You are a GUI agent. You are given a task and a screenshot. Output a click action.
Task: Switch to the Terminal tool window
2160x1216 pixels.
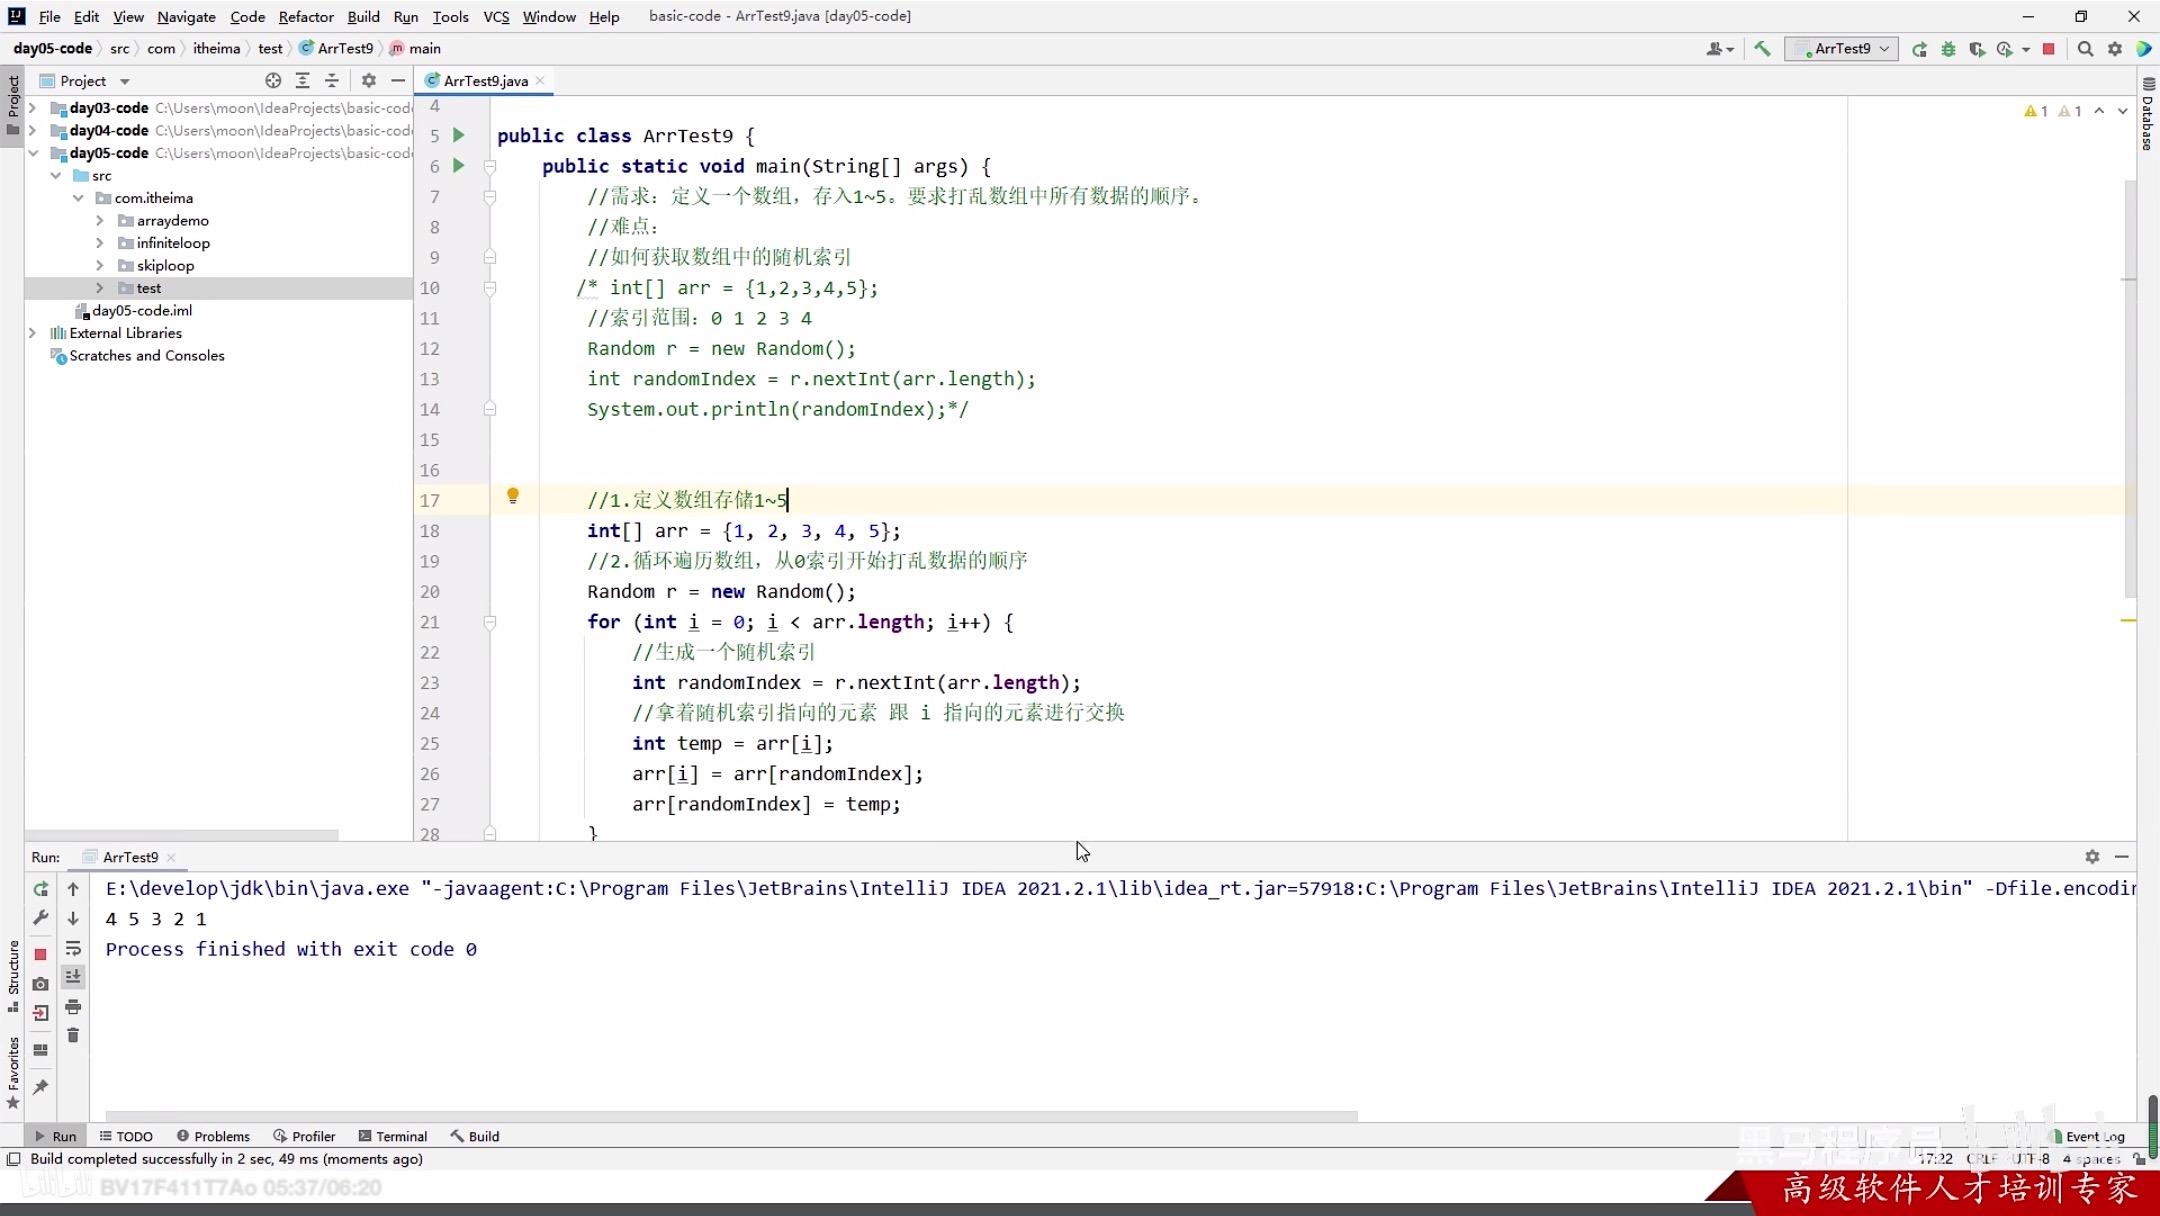coord(392,1137)
